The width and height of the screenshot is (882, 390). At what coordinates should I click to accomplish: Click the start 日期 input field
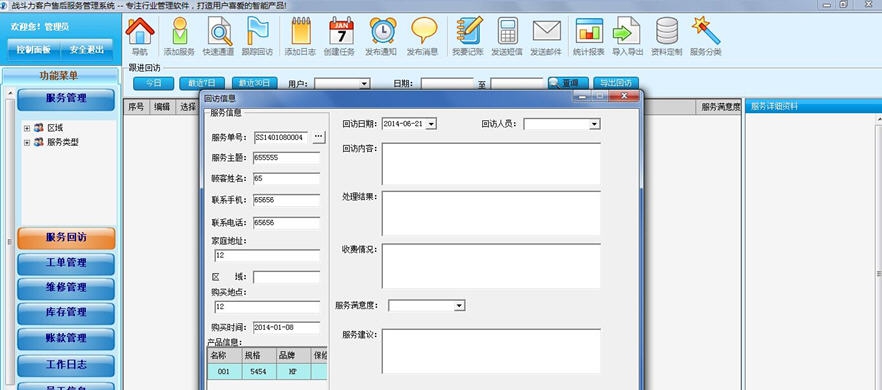447,84
